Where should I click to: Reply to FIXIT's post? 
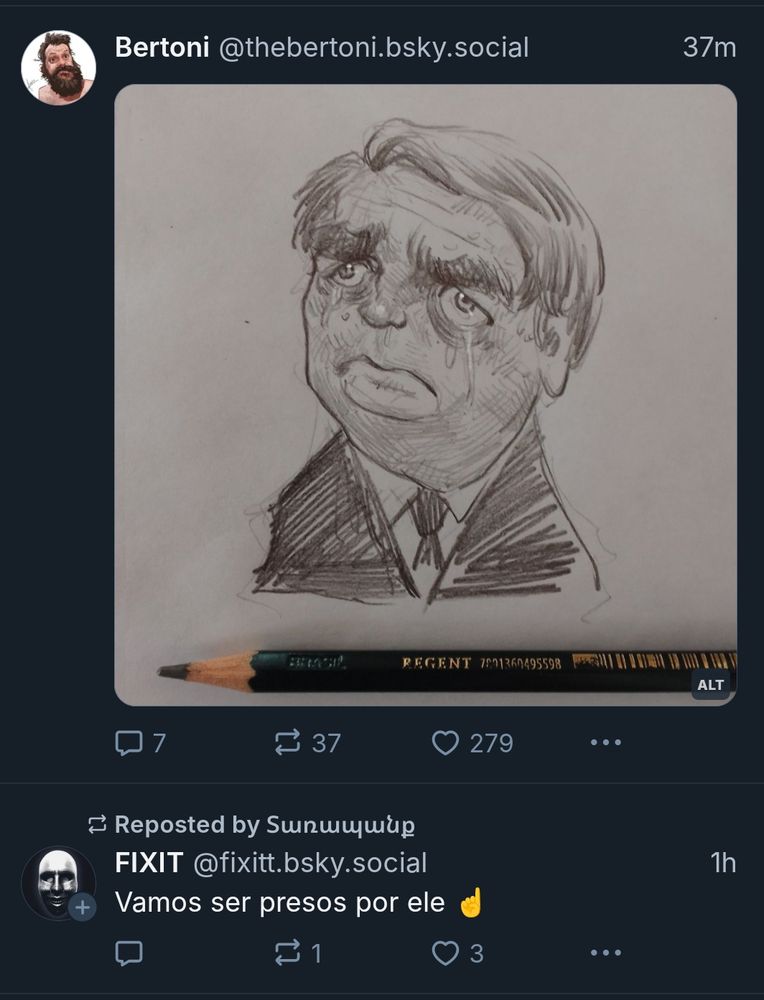click(129, 954)
